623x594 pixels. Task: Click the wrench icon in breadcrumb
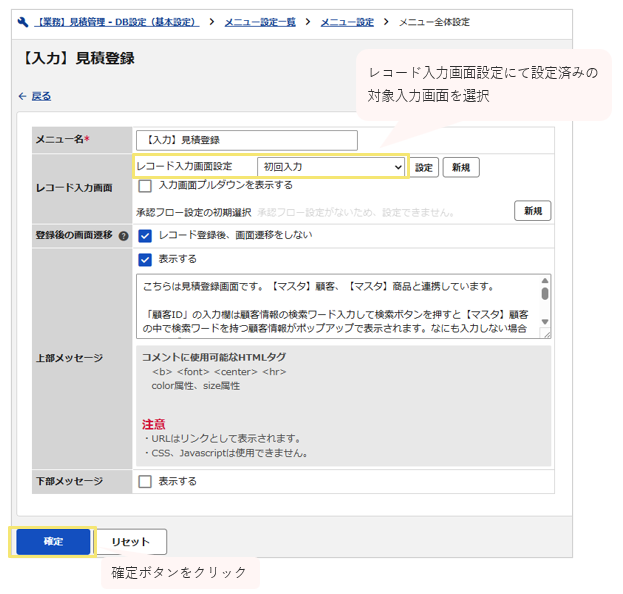pos(23,22)
